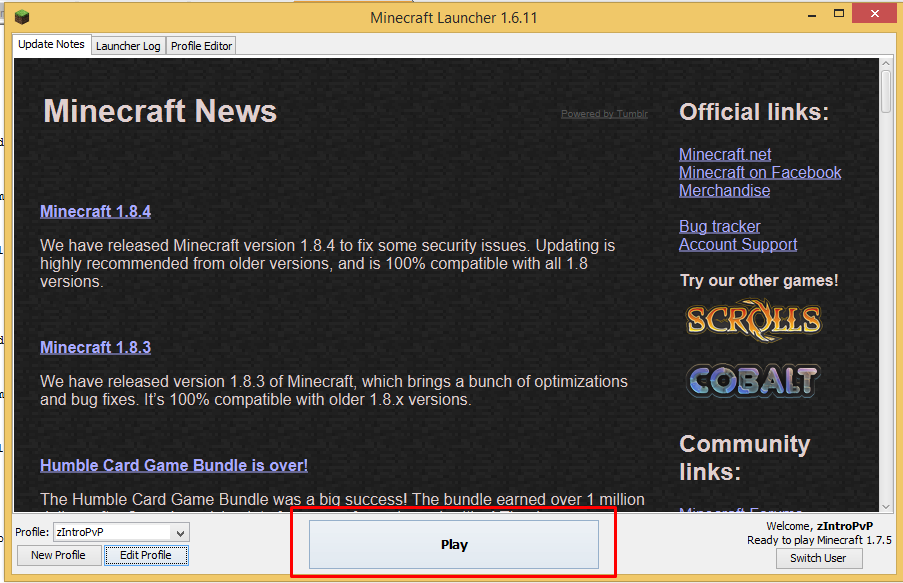903x583 pixels.
Task: Click the news panel scrollbar thumb
Action: [886, 91]
